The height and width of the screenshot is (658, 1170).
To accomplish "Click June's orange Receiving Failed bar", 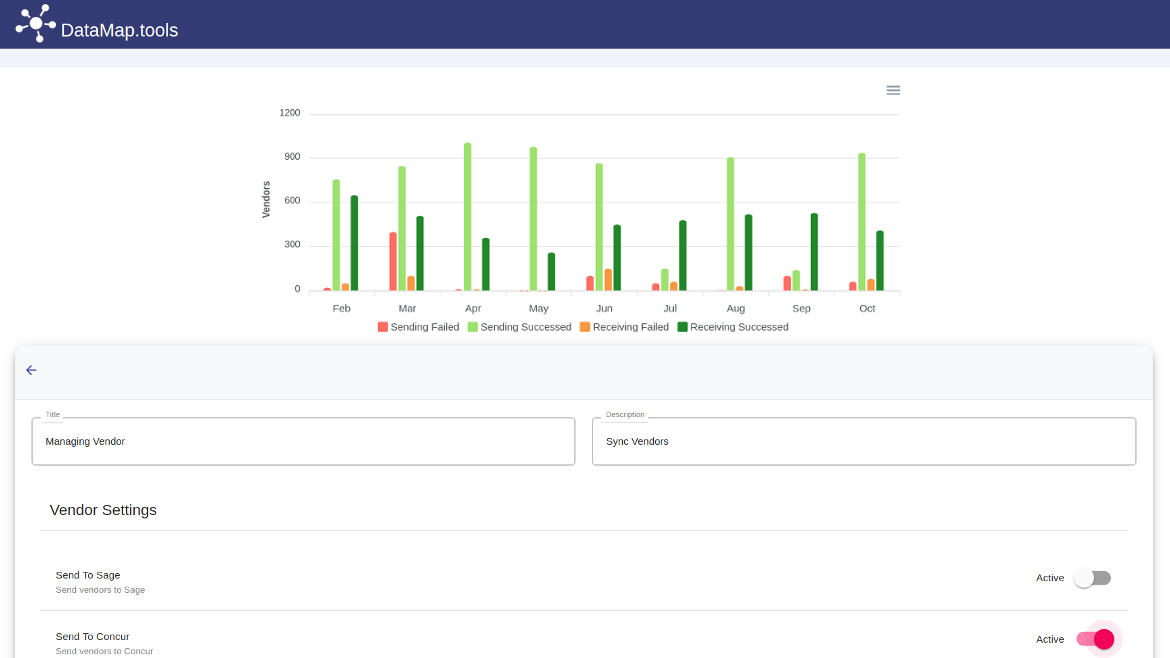I will [x=608, y=280].
